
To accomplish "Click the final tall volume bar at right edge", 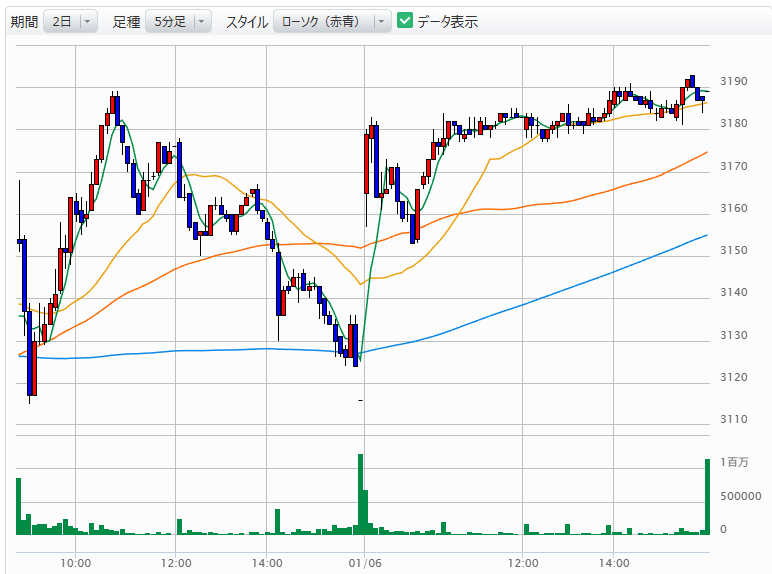I will [x=707, y=497].
